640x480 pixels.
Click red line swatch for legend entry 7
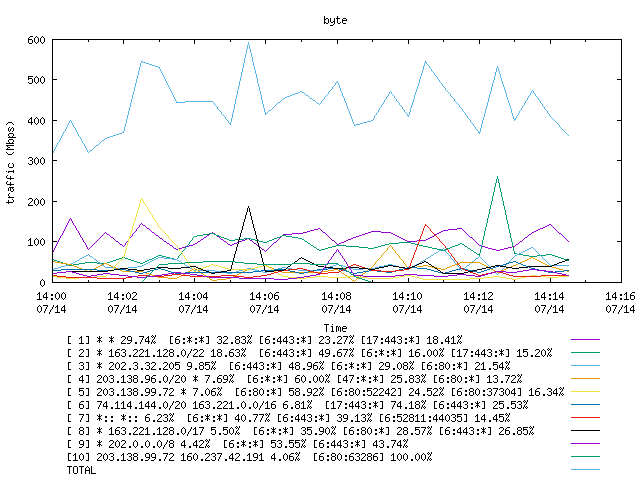pyautogui.click(x=585, y=418)
